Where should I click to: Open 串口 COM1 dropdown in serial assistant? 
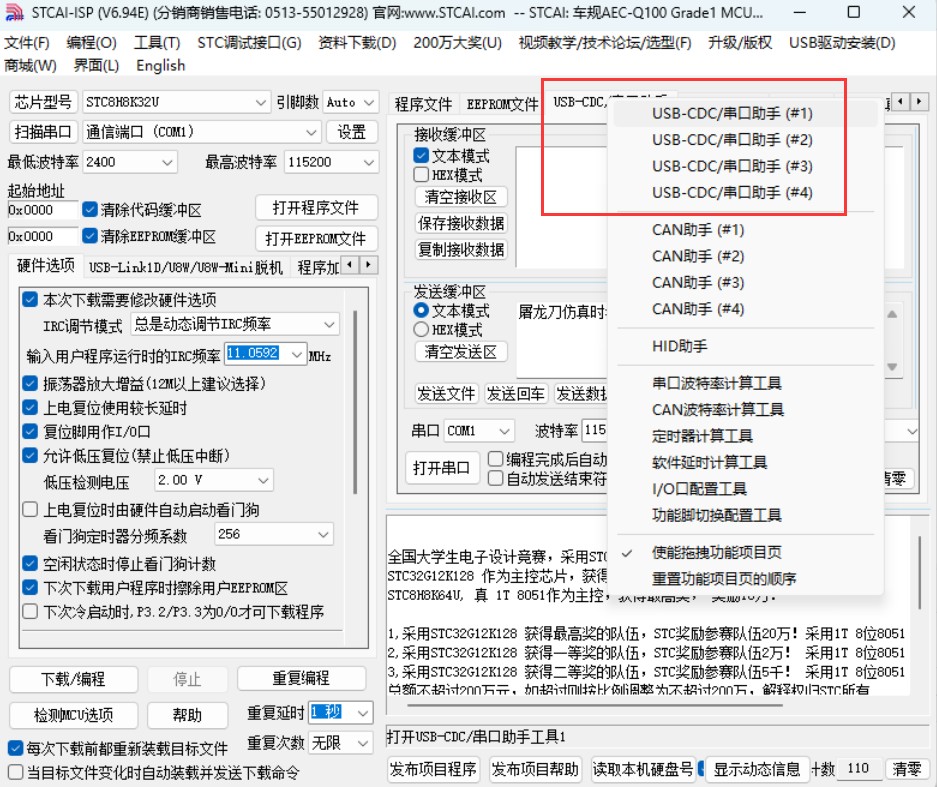point(479,430)
